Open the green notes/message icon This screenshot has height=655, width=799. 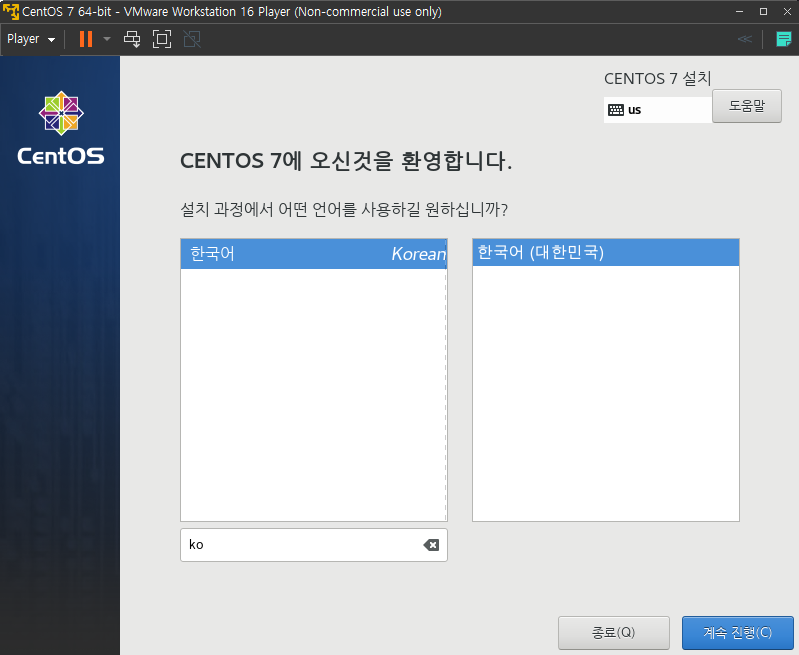(x=783, y=39)
